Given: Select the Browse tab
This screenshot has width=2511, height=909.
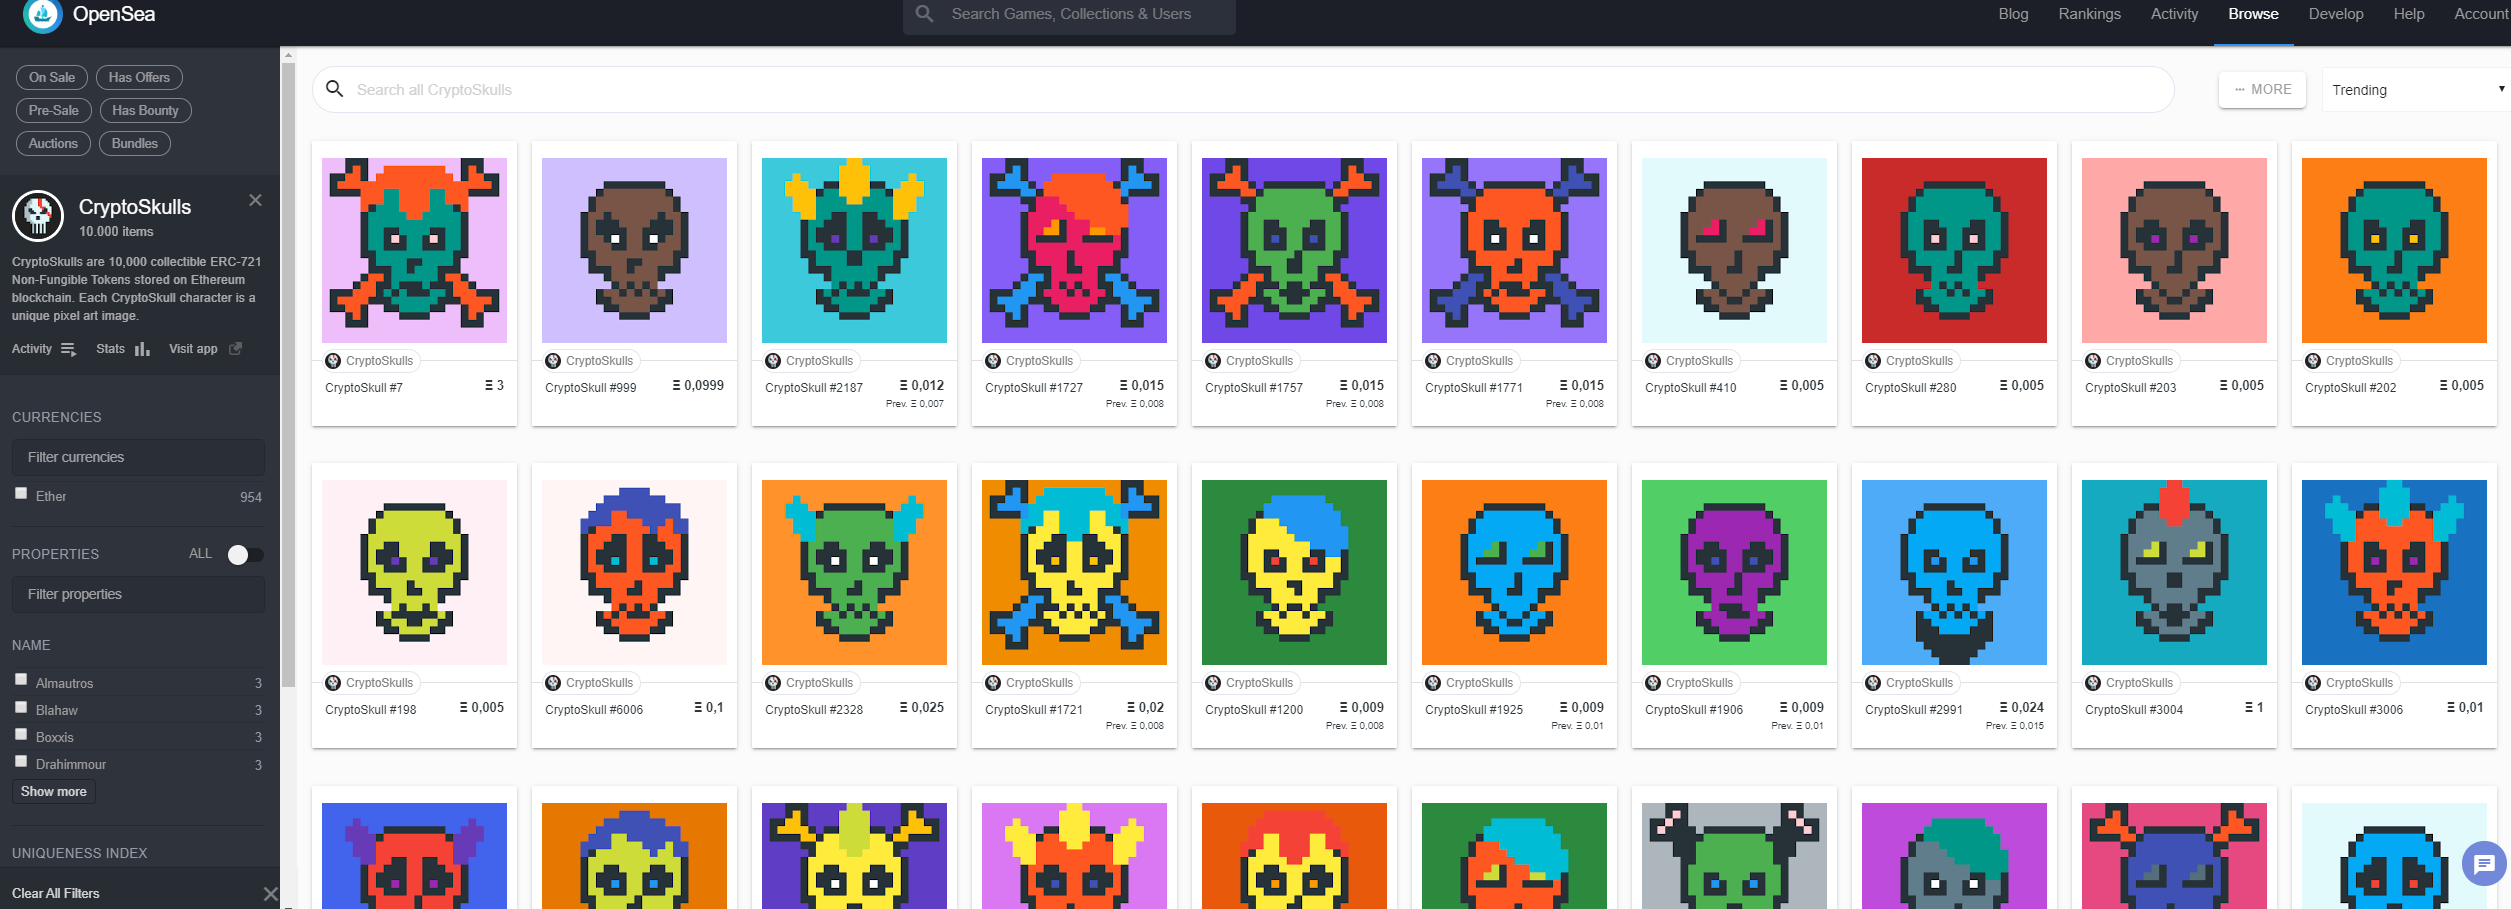Looking at the screenshot, I should point(2253,14).
